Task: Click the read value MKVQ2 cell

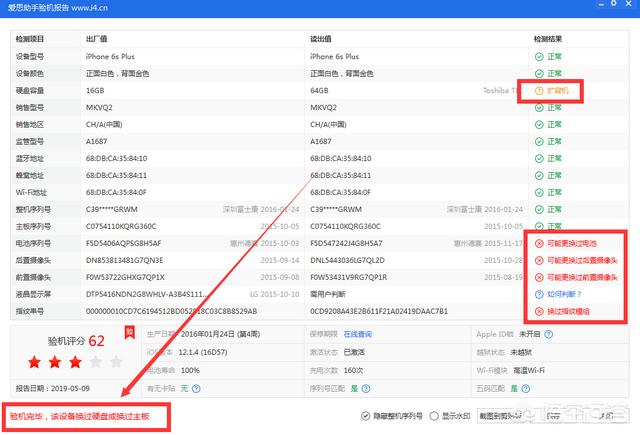Action: (323, 108)
